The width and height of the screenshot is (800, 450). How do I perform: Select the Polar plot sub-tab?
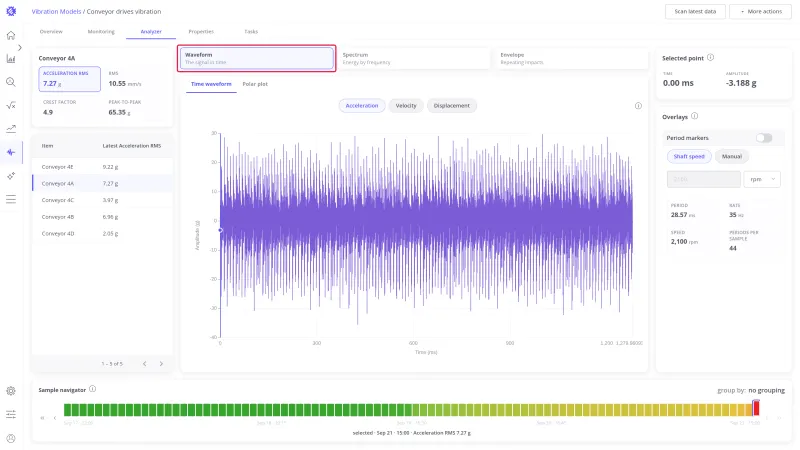[x=255, y=84]
